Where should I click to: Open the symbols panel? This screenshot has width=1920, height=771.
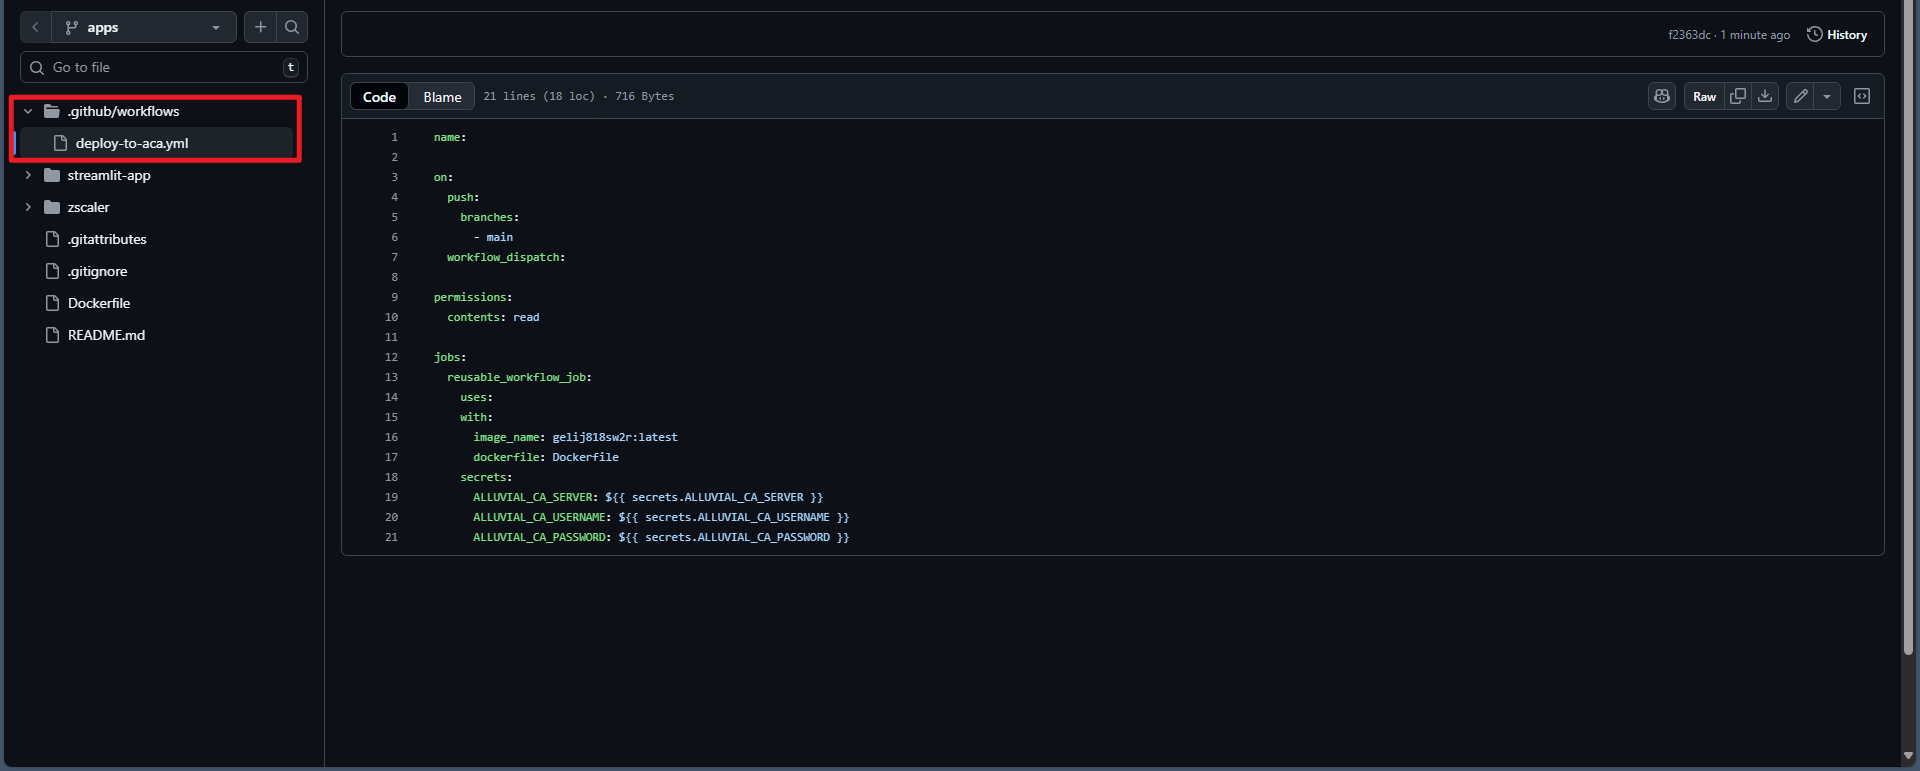[x=1862, y=96]
